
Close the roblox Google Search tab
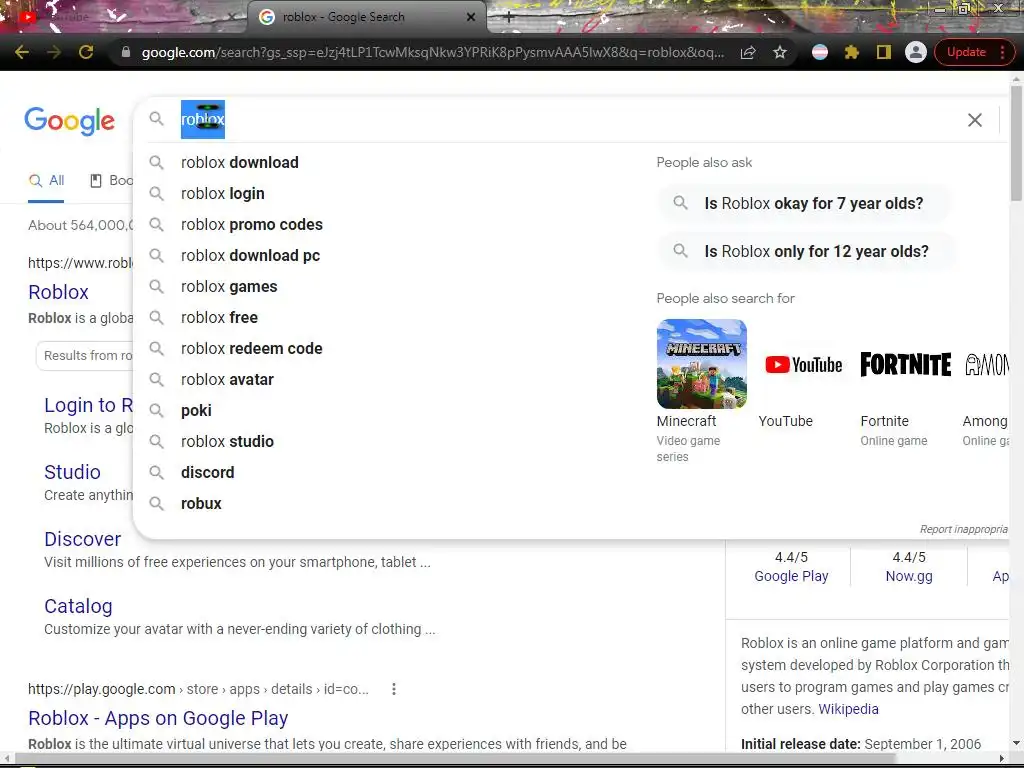471,17
